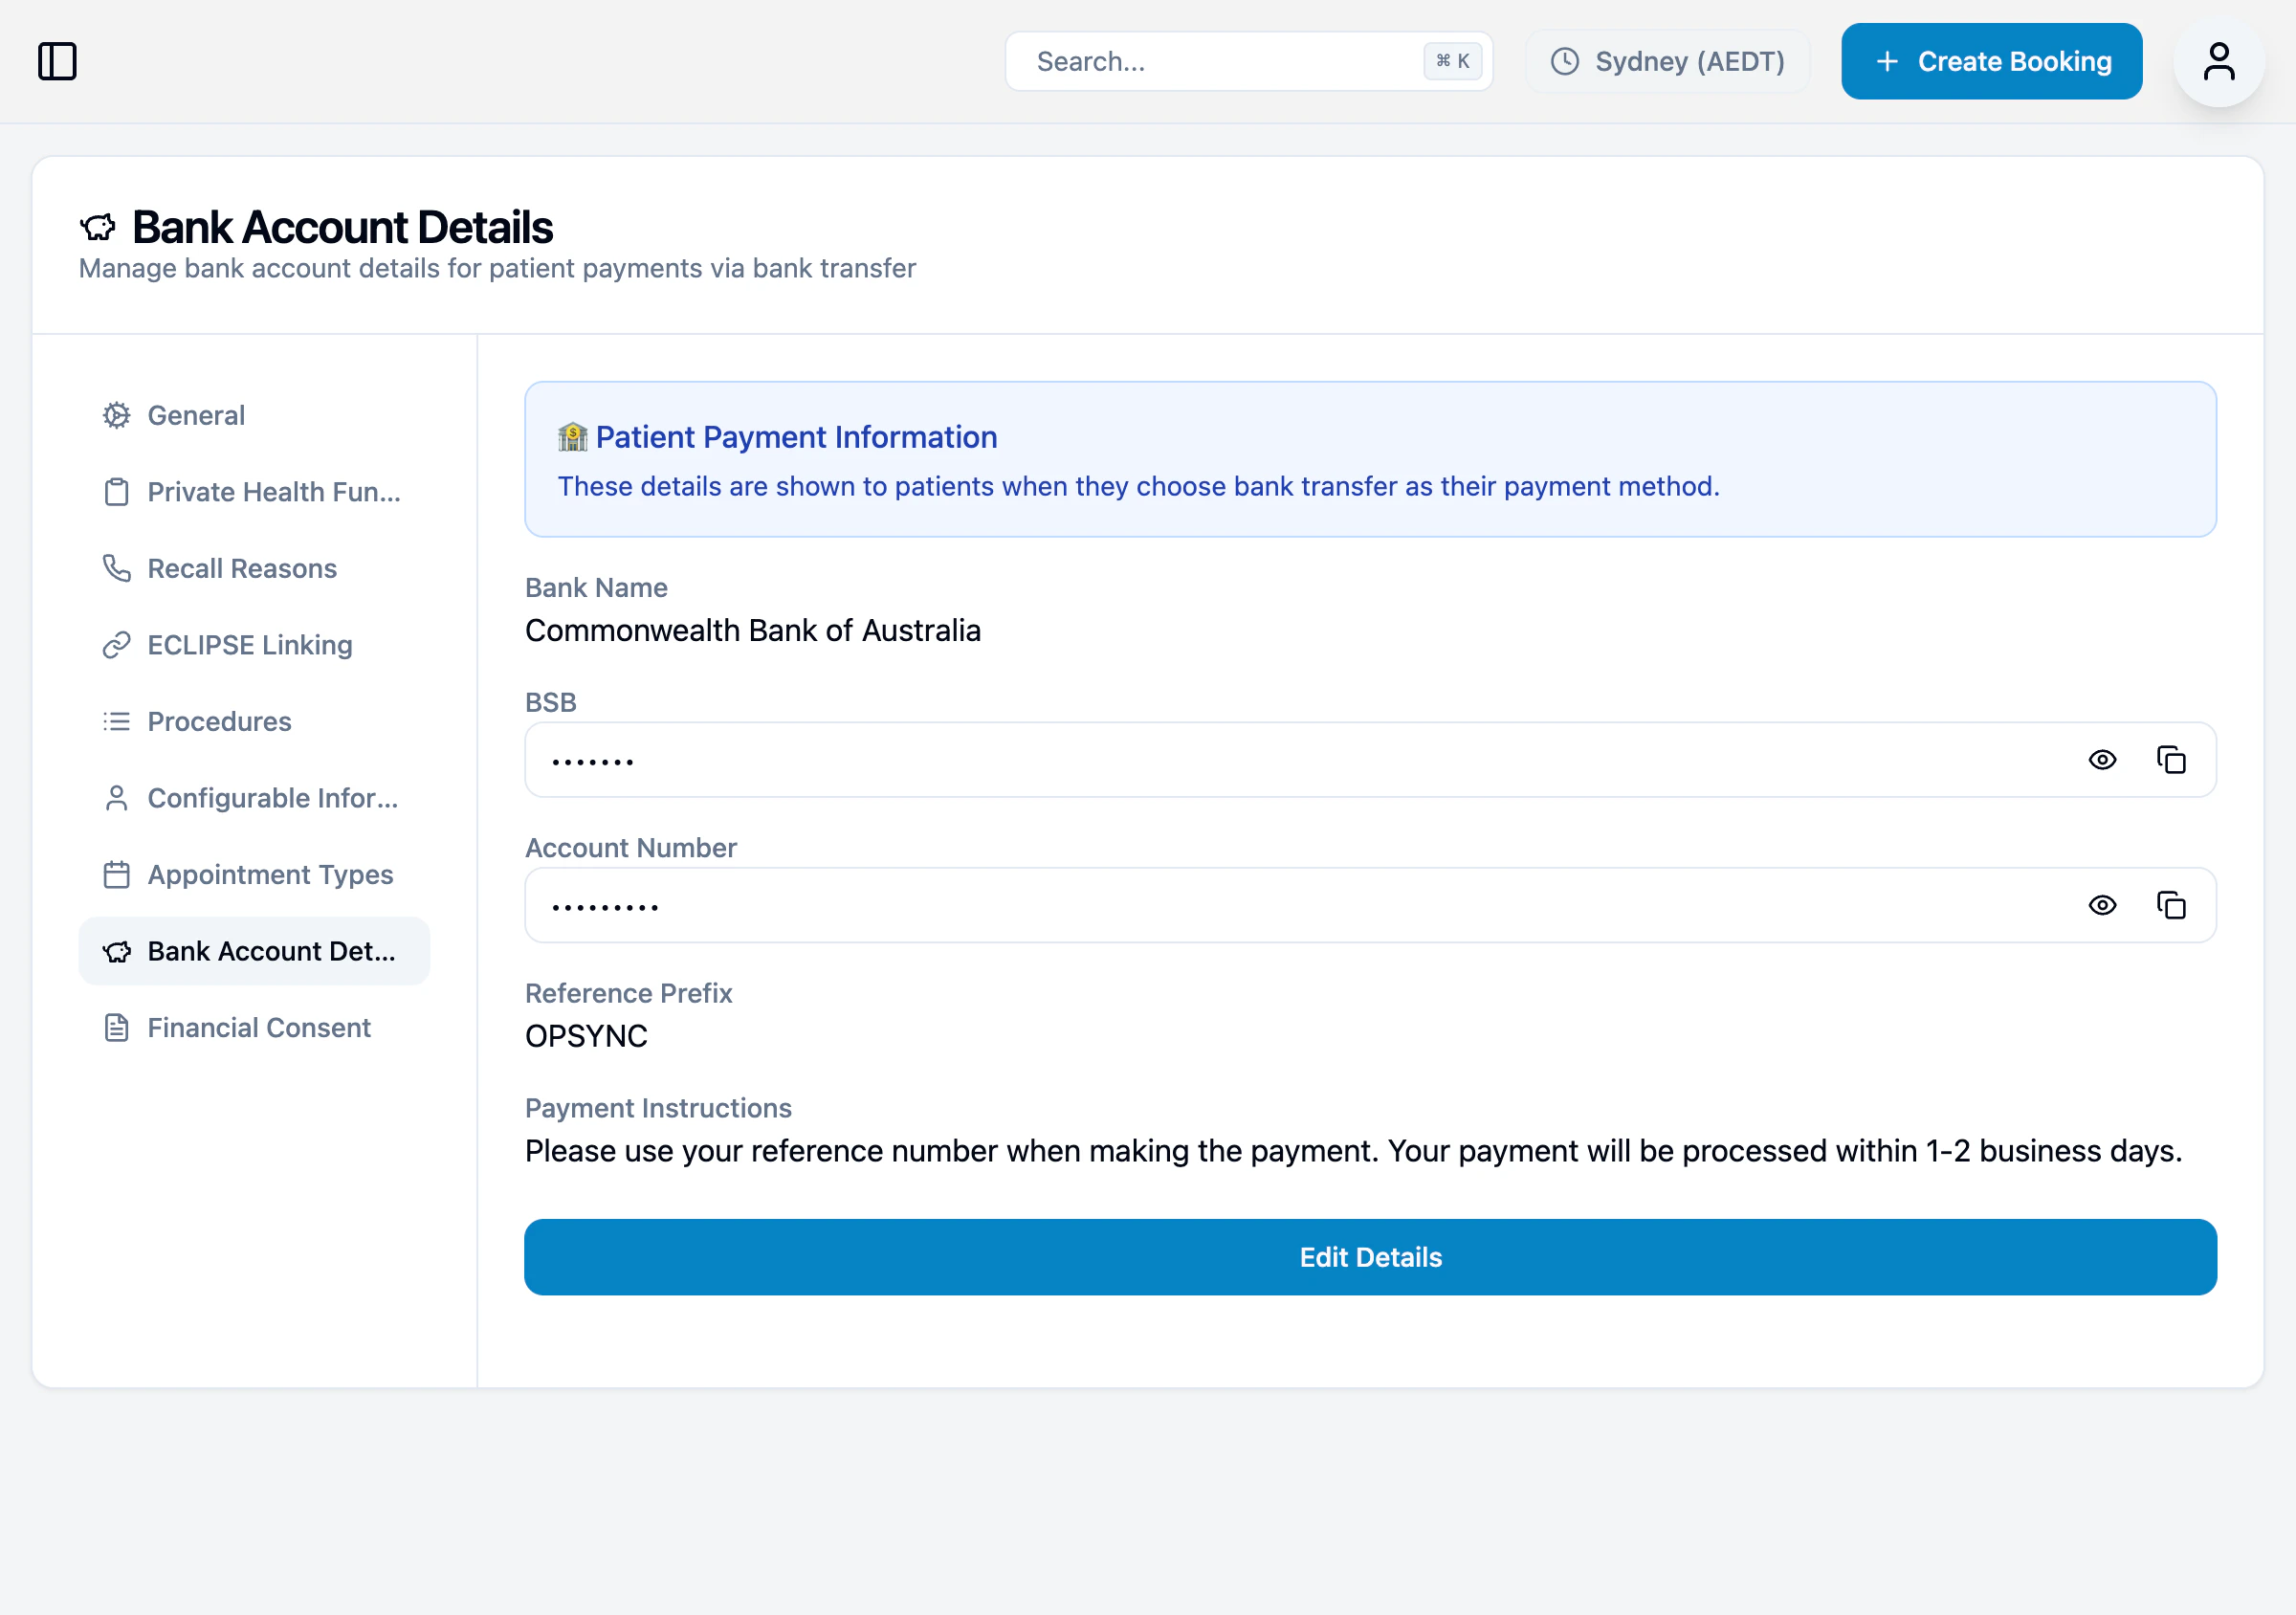Screen dimensions: 2296x1615
Task: Collapse the left sidebar
Action: tap(58, 61)
